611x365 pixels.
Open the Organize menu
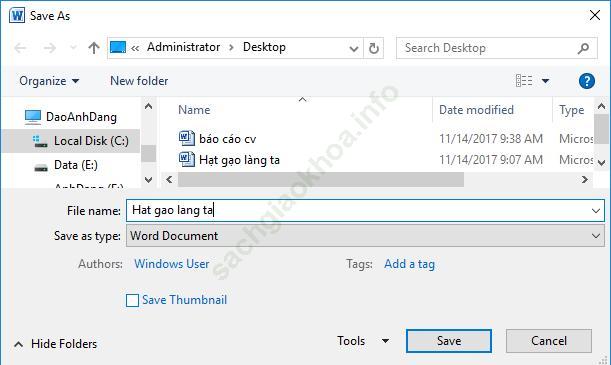point(49,81)
